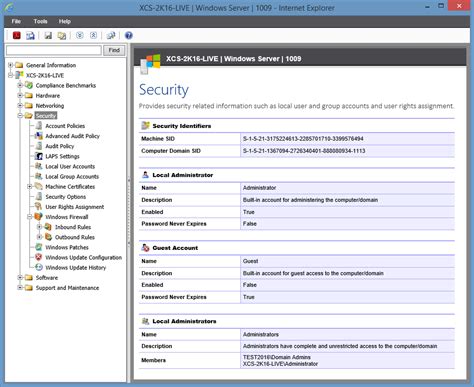Open the Tools menu
Image resolution: width=474 pixels, height=387 pixels.
pyautogui.click(x=40, y=21)
